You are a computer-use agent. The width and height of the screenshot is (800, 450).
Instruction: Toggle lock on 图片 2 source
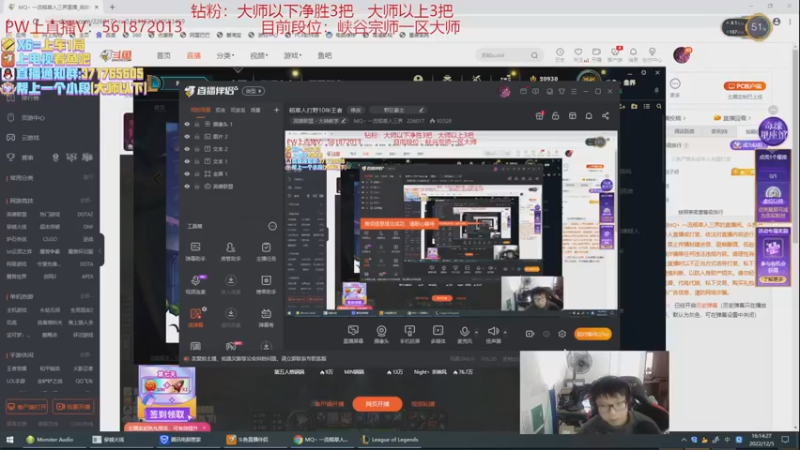[197, 136]
